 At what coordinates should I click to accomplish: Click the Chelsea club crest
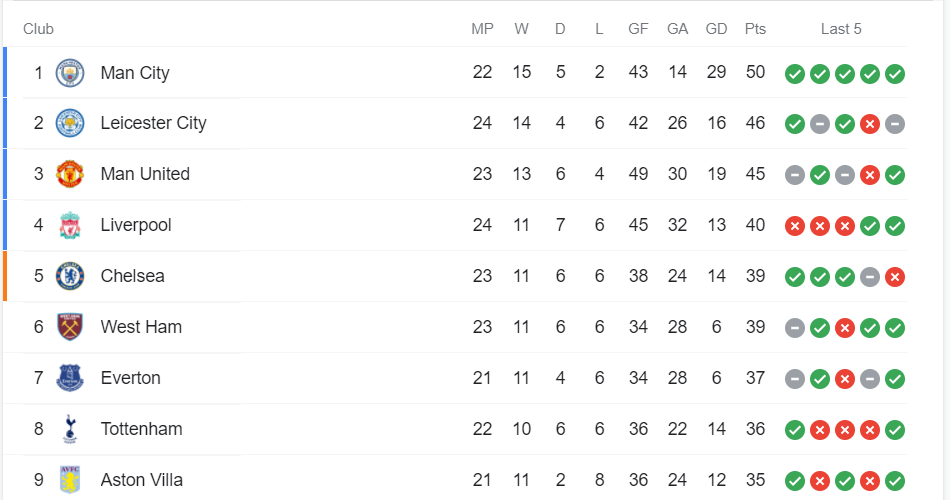pos(70,276)
